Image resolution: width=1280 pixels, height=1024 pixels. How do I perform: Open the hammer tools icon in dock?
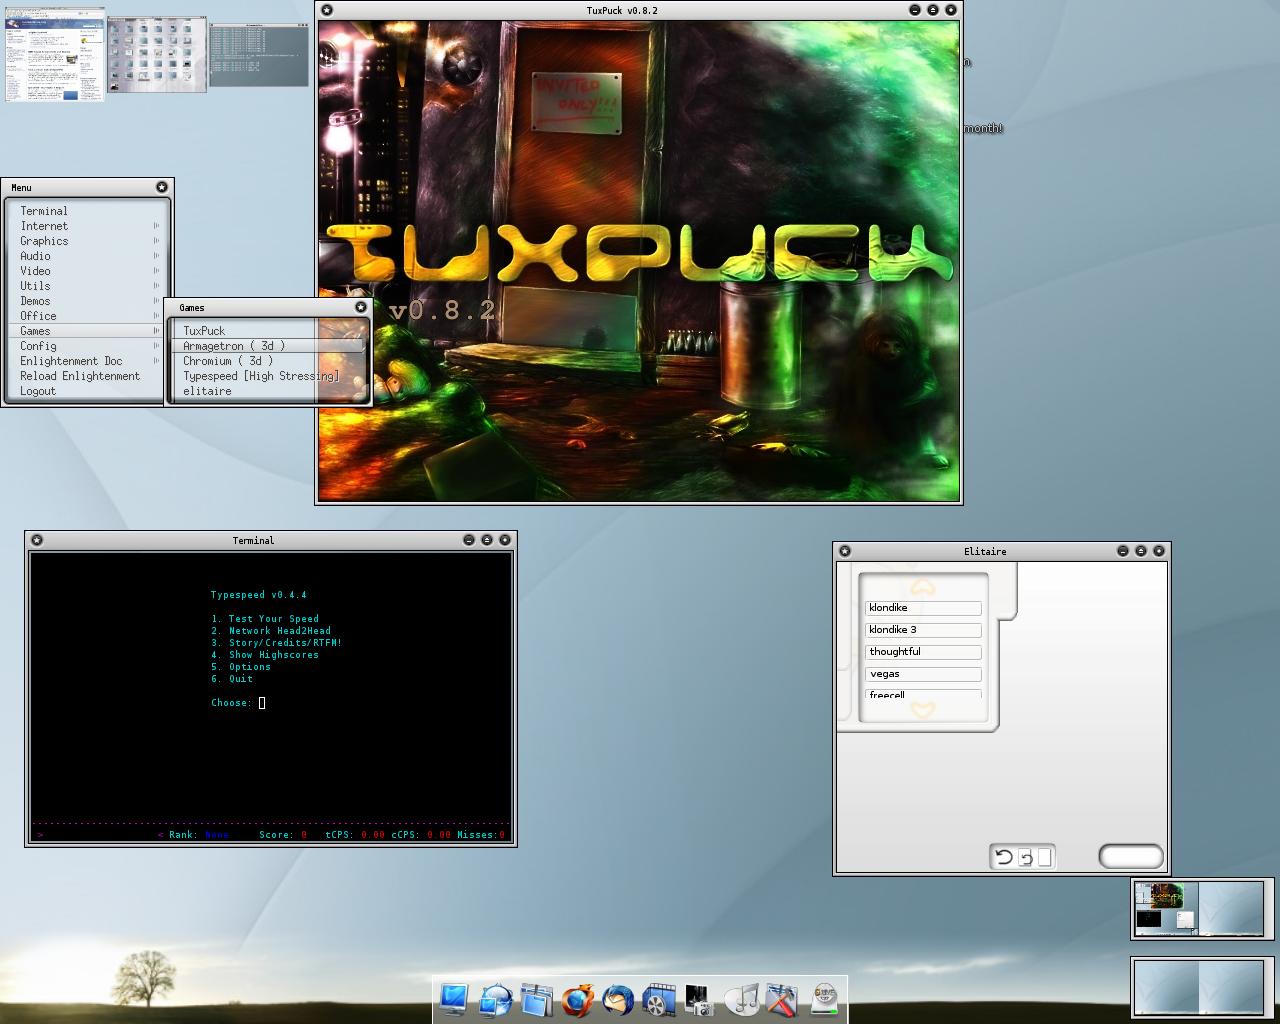coord(782,998)
